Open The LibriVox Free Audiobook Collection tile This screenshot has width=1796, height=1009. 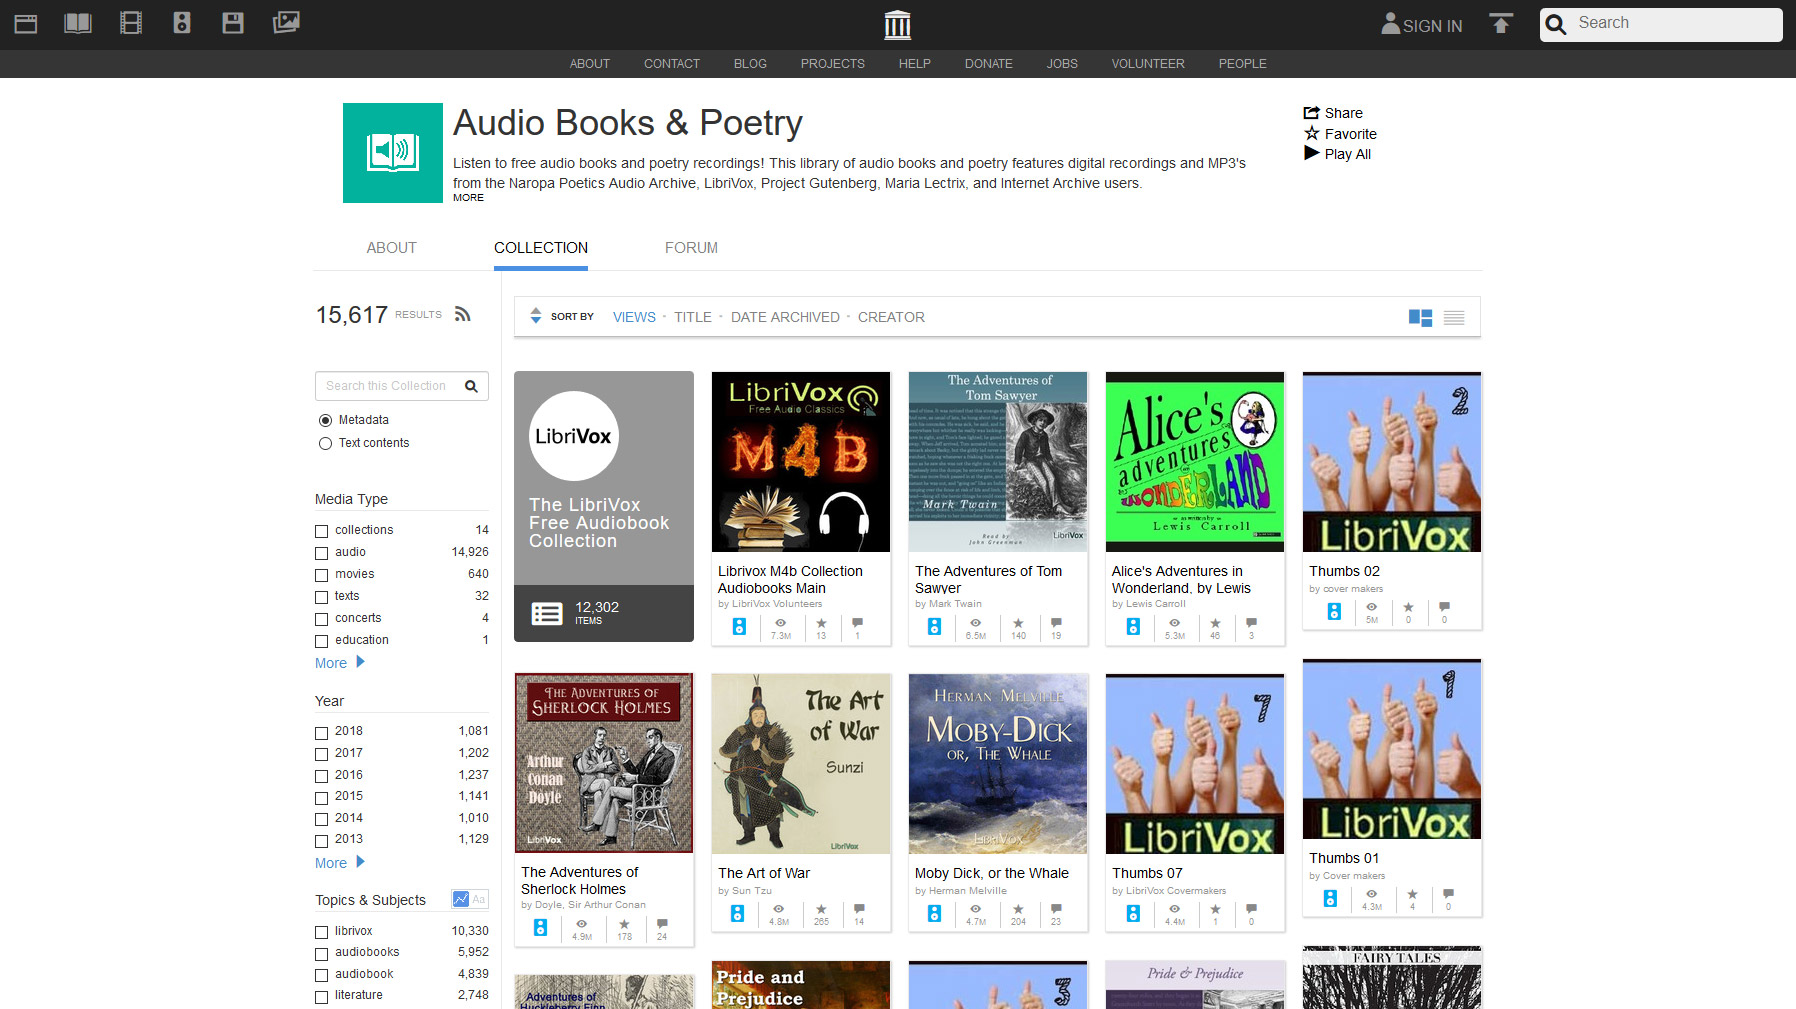pyautogui.click(x=604, y=506)
